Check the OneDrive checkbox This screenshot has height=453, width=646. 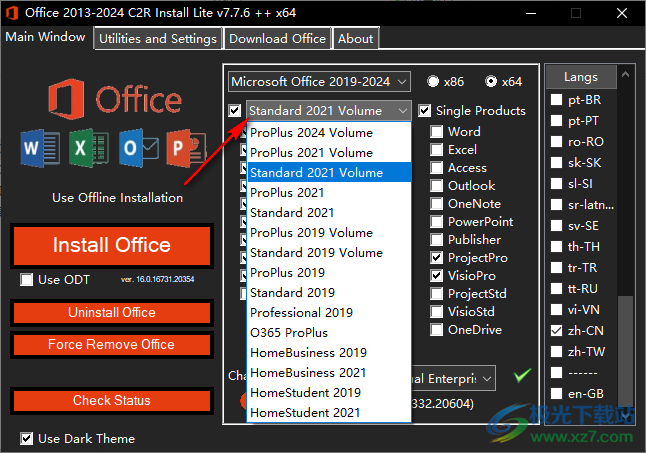pos(436,329)
